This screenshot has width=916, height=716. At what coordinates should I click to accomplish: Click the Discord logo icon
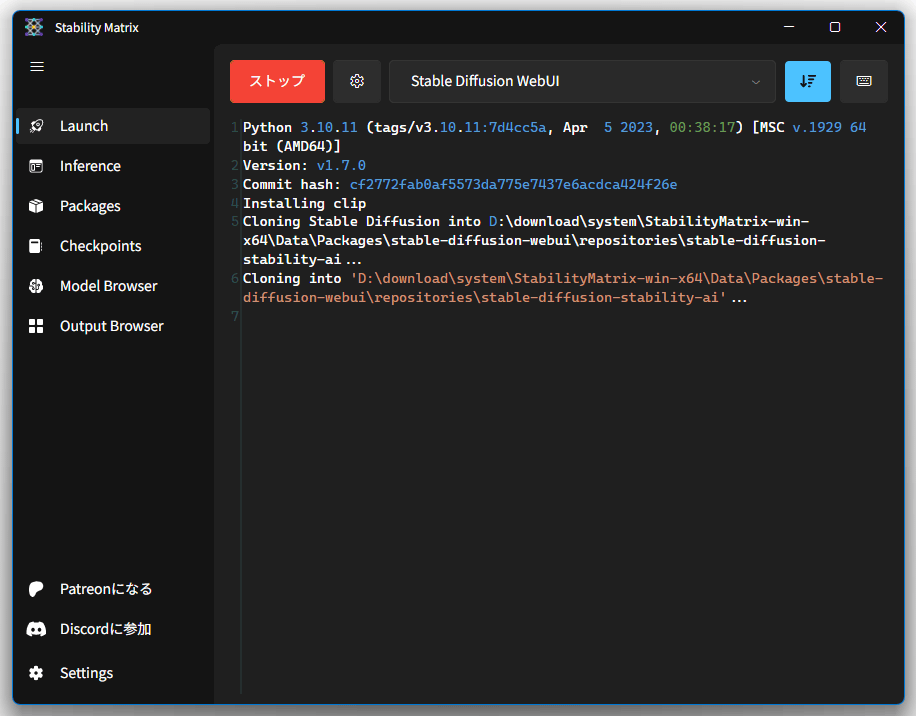36,629
